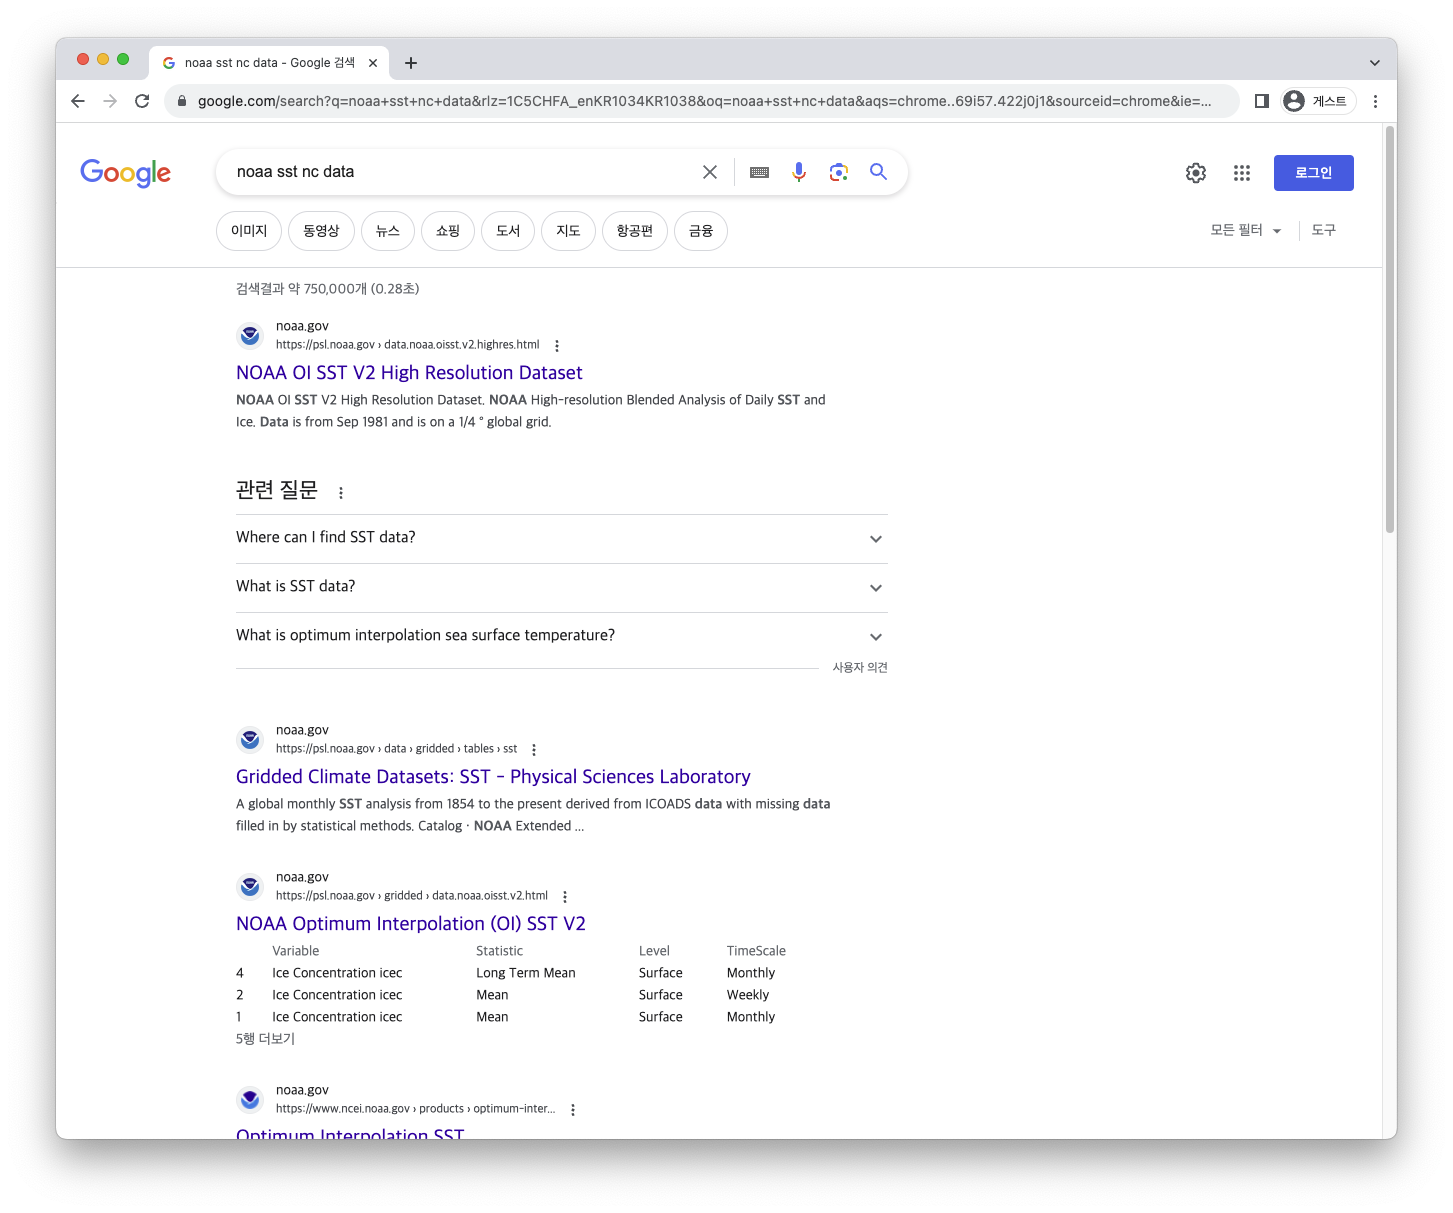The width and height of the screenshot is (1453, 1213).
Task: Switch to the 도서 results tab
Action: pos(508,231)
